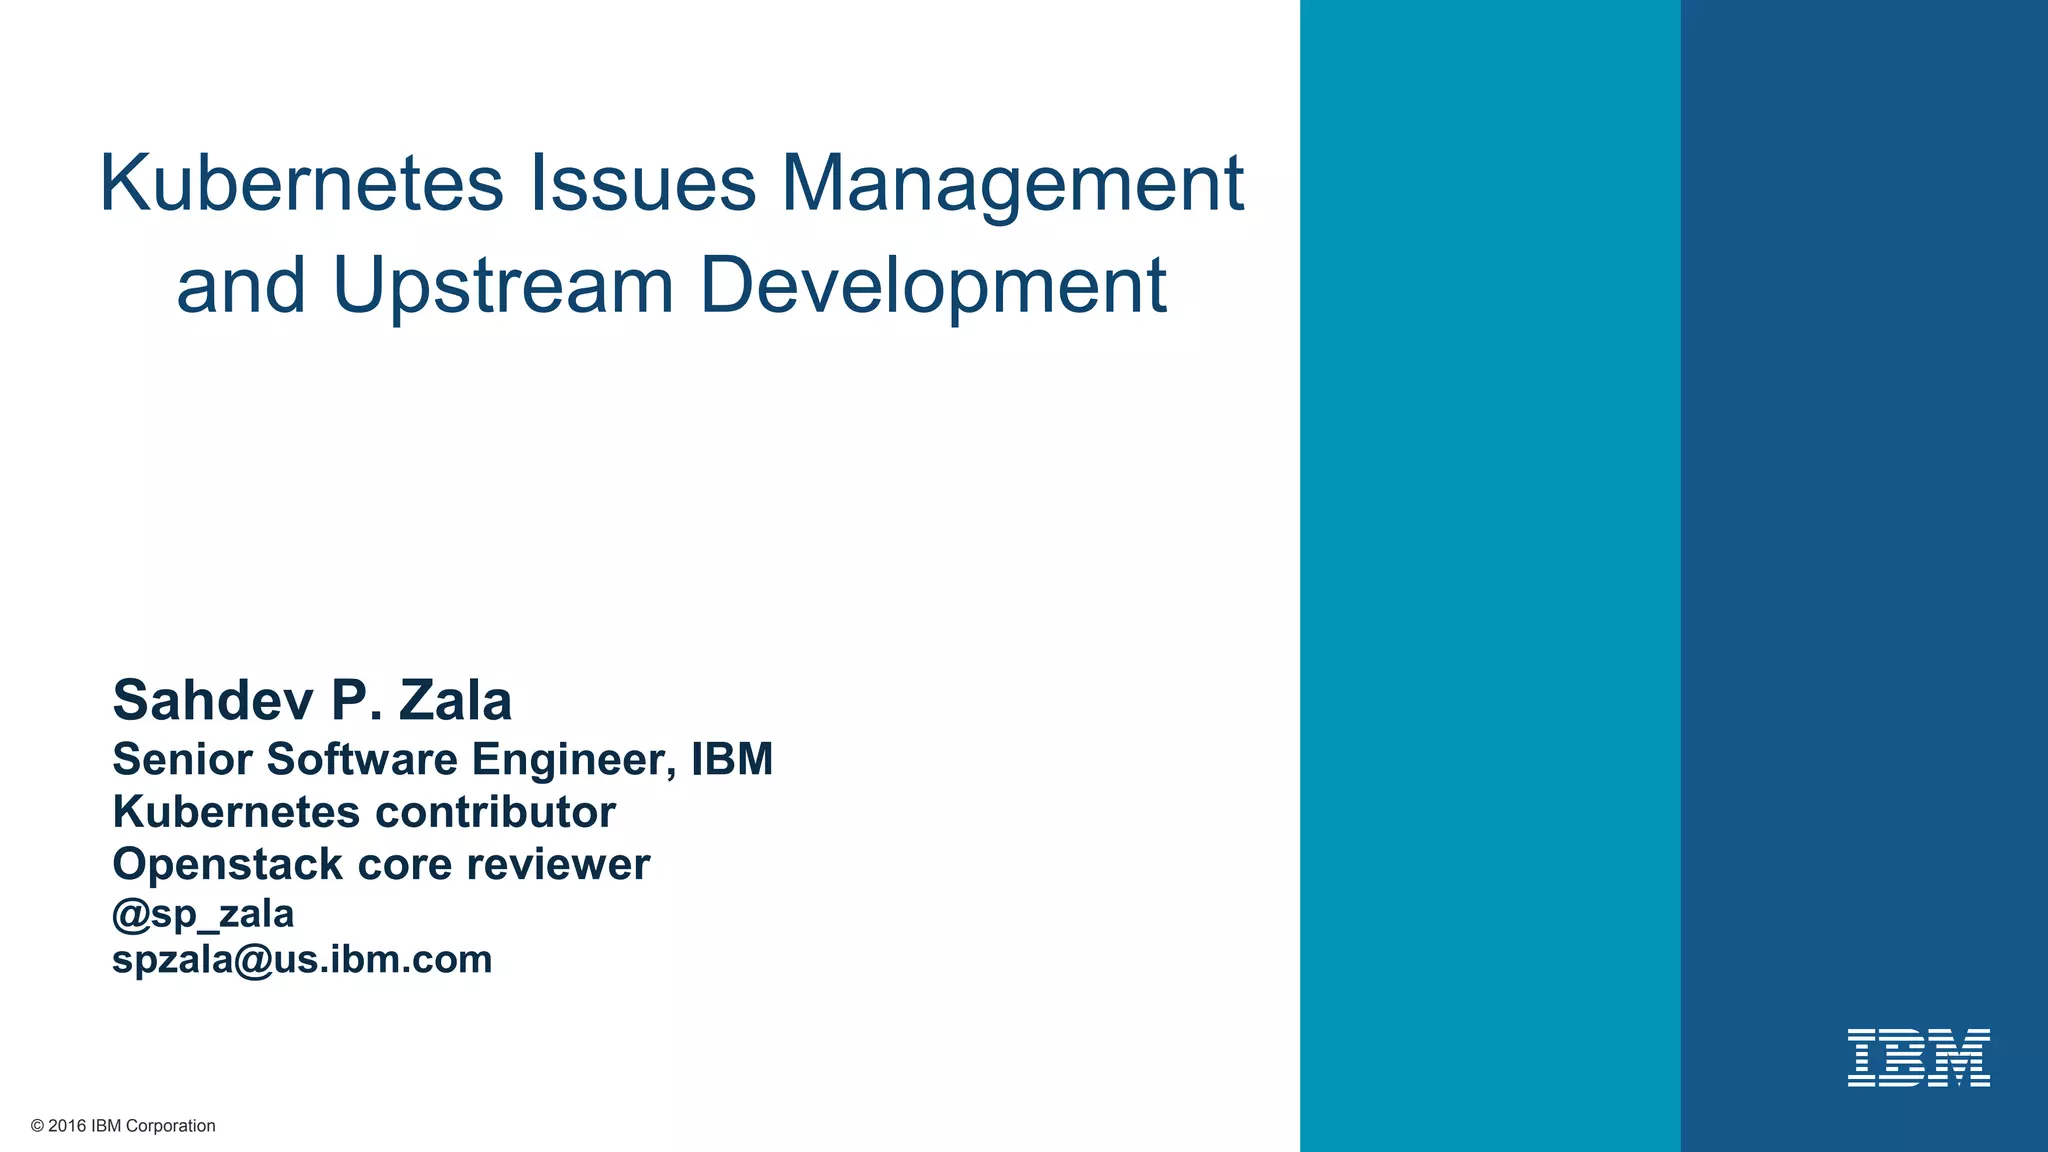Click the word Development in the title
Viewport: 2048px width, 1152px height.
click(933, 286)
